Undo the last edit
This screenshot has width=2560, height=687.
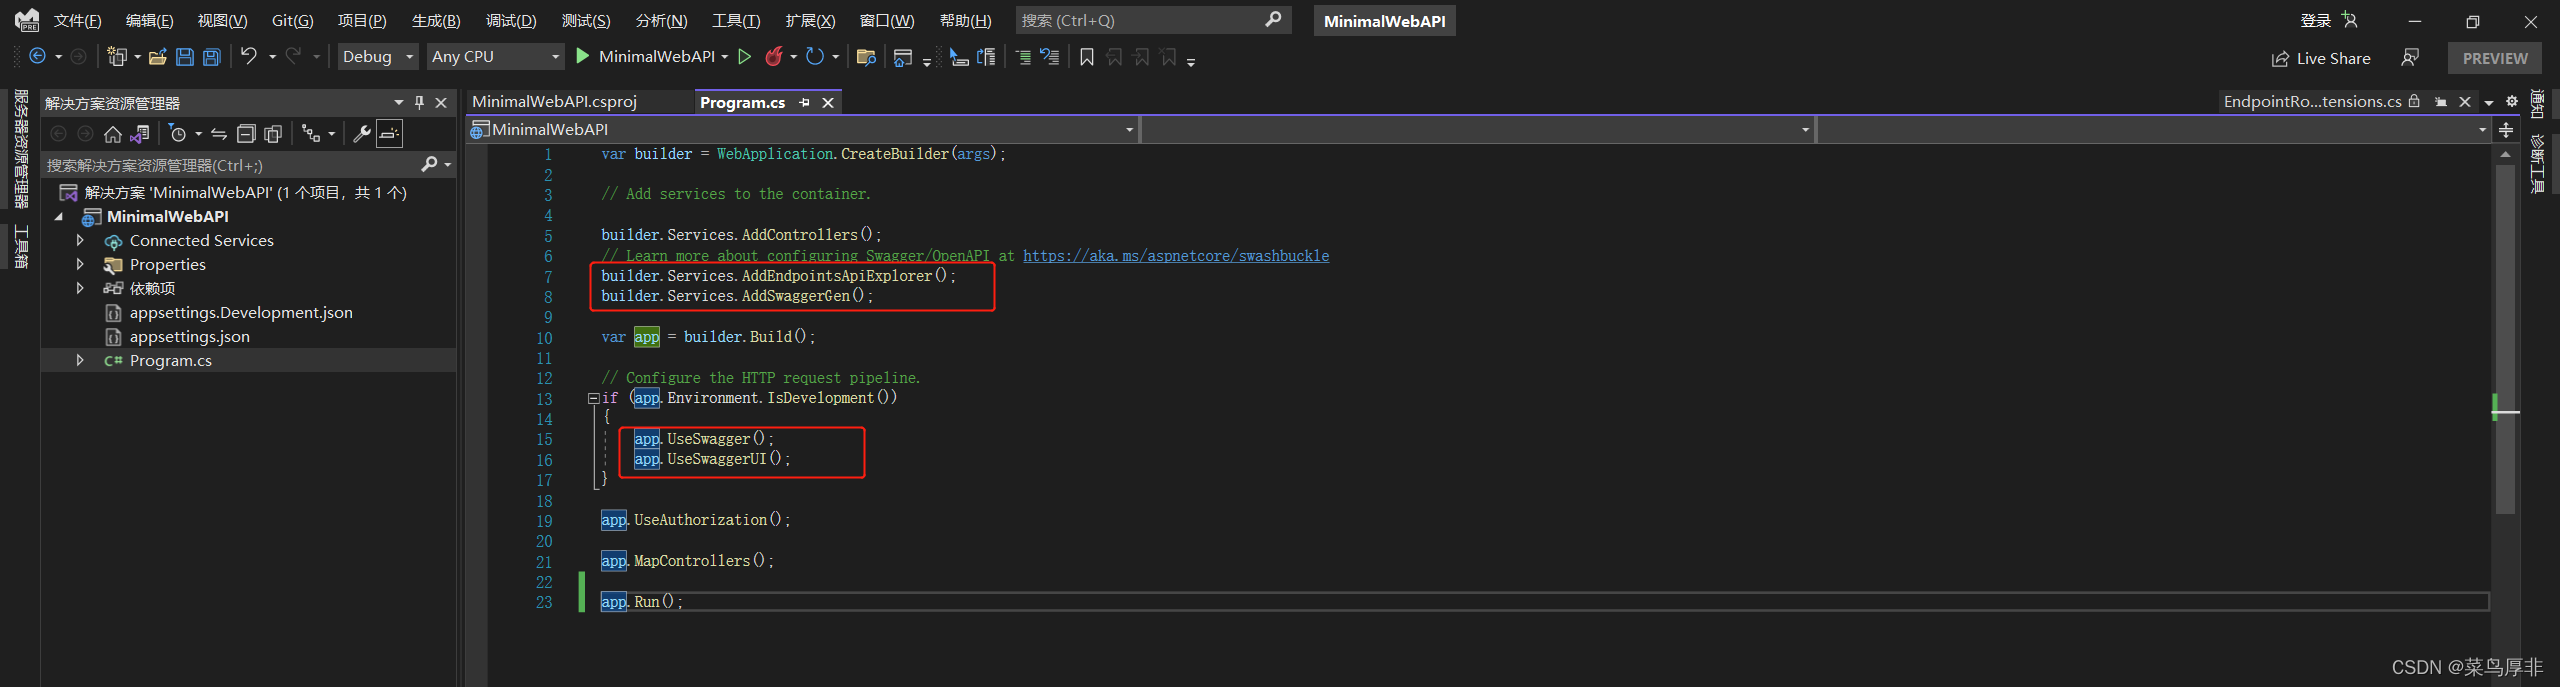249,57
